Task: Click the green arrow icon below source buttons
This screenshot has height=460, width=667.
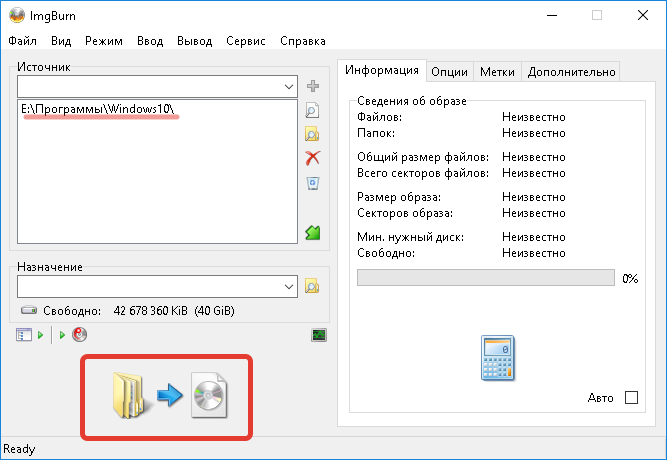Action: pos(313,232)
